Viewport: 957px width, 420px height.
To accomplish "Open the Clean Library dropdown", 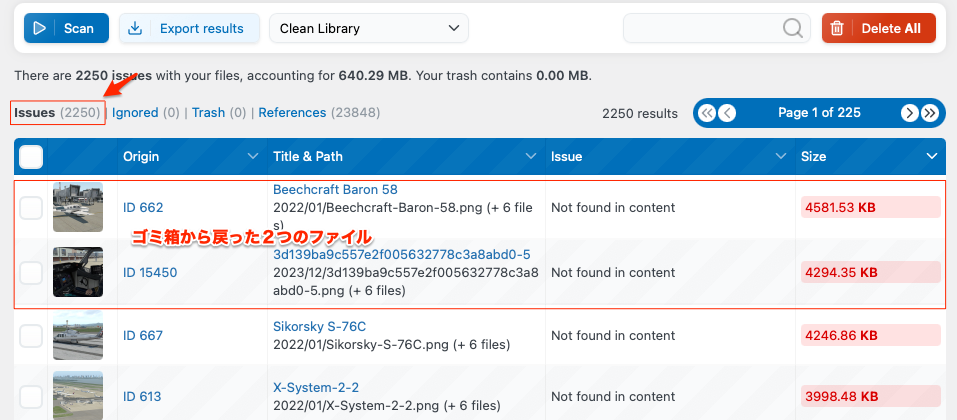I will pyautogui.click(x=368, y=28).
